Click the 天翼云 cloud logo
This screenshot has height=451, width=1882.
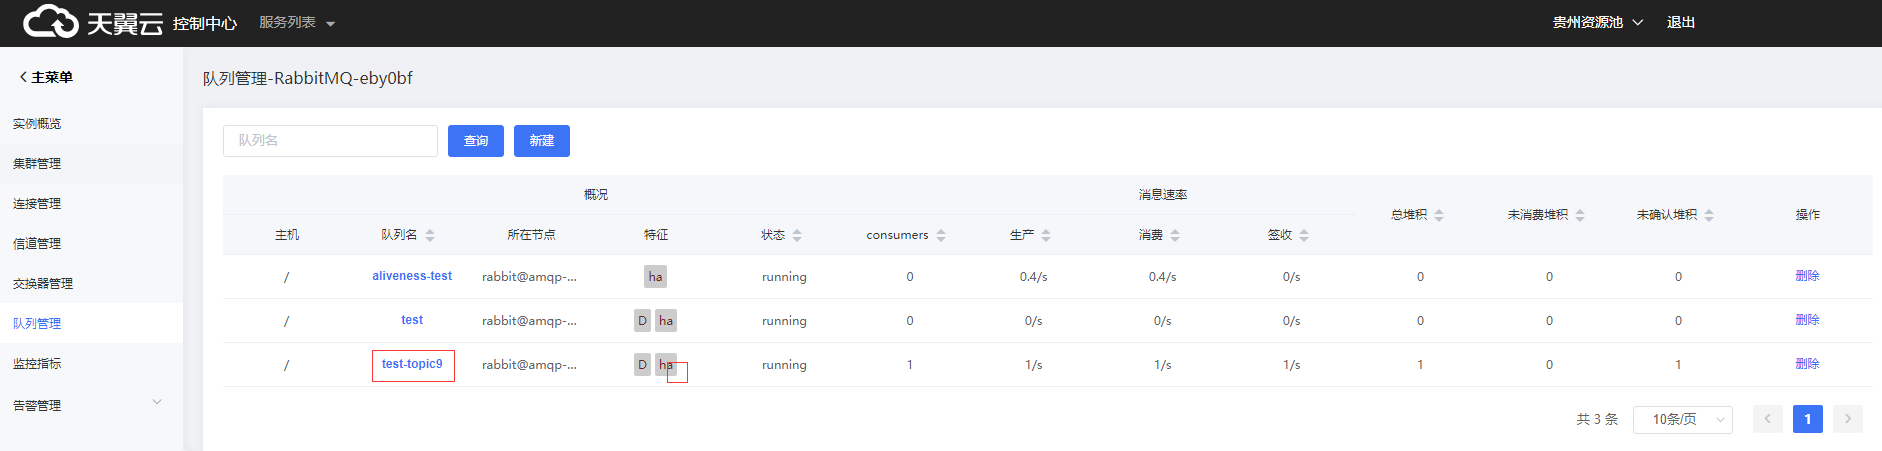(x=92, y=22)
